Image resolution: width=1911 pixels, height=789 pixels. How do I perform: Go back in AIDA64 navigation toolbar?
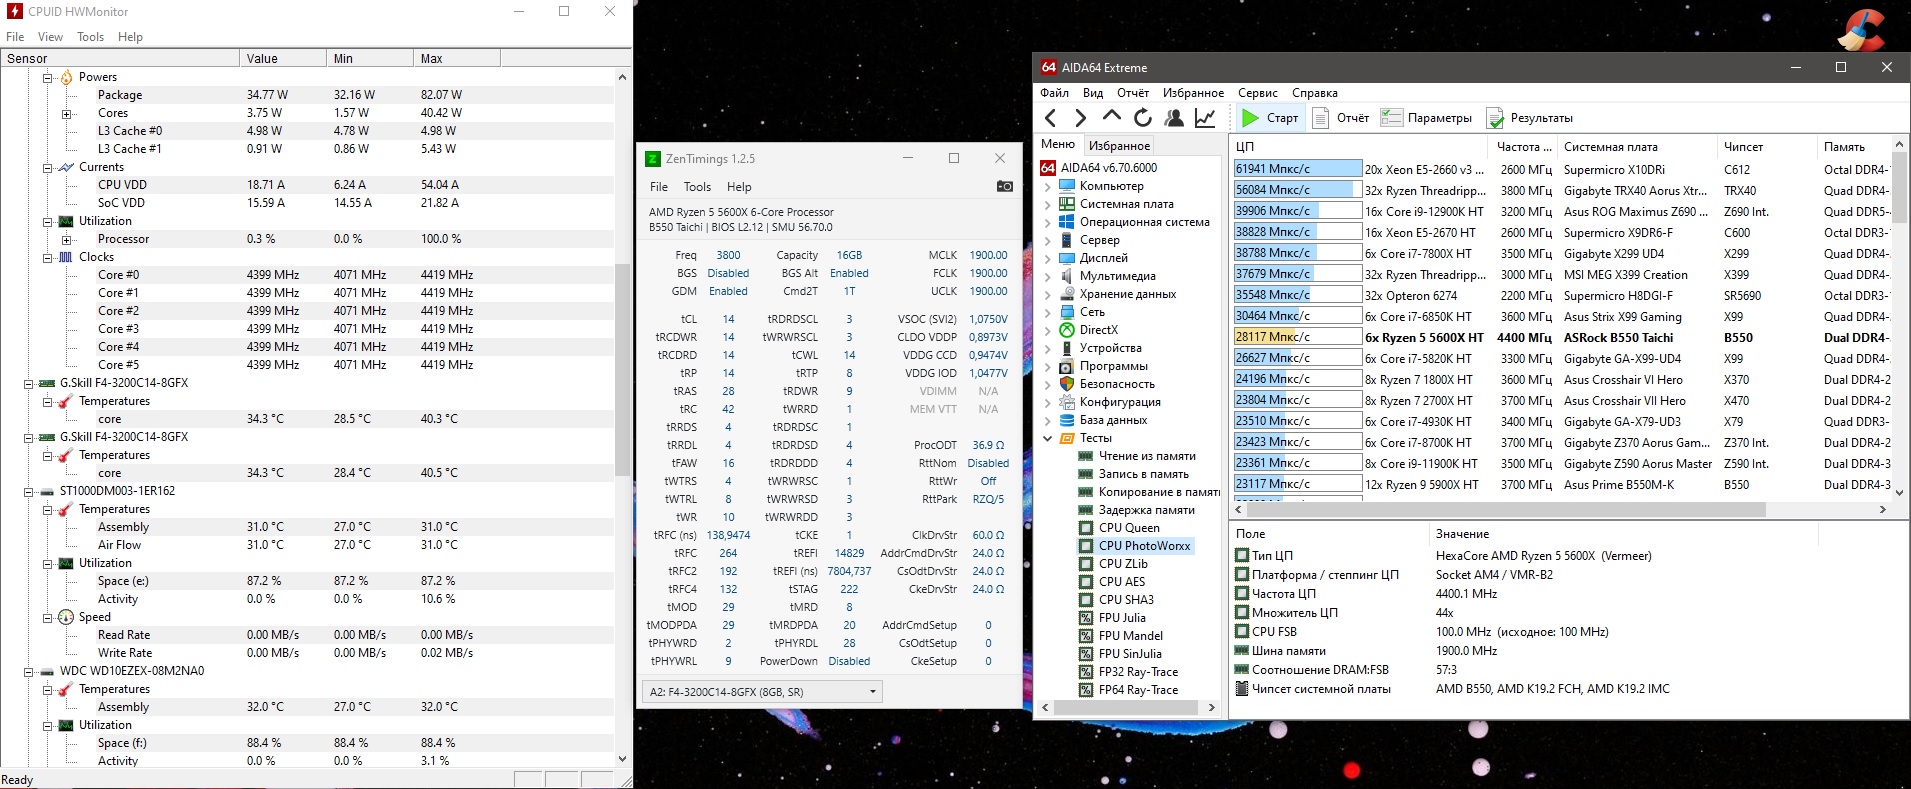click(1050, 118)
